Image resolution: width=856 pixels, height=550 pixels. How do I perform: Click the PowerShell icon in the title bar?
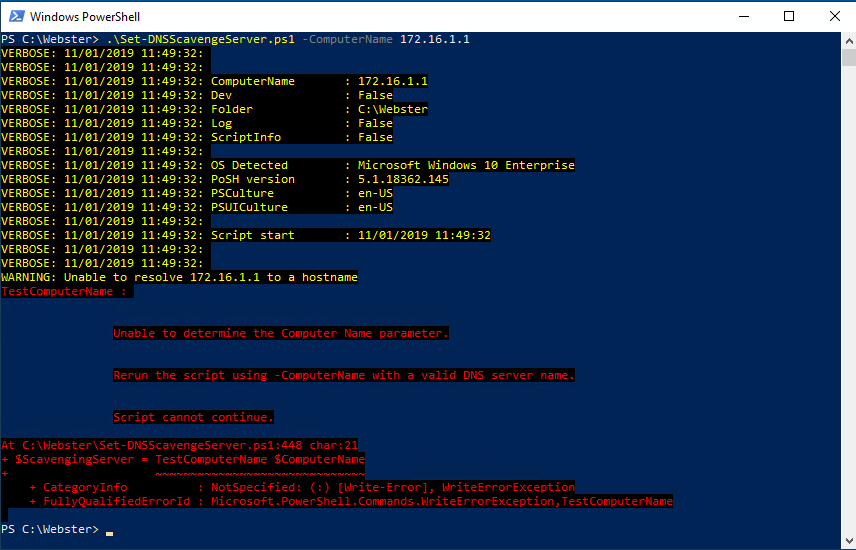(x=15, y=16)
